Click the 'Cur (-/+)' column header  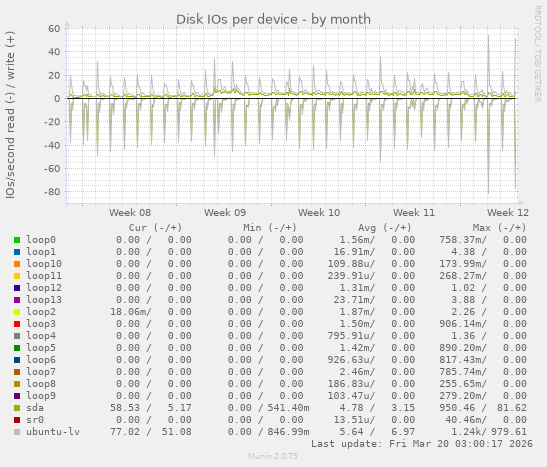(x=155, y=228)
